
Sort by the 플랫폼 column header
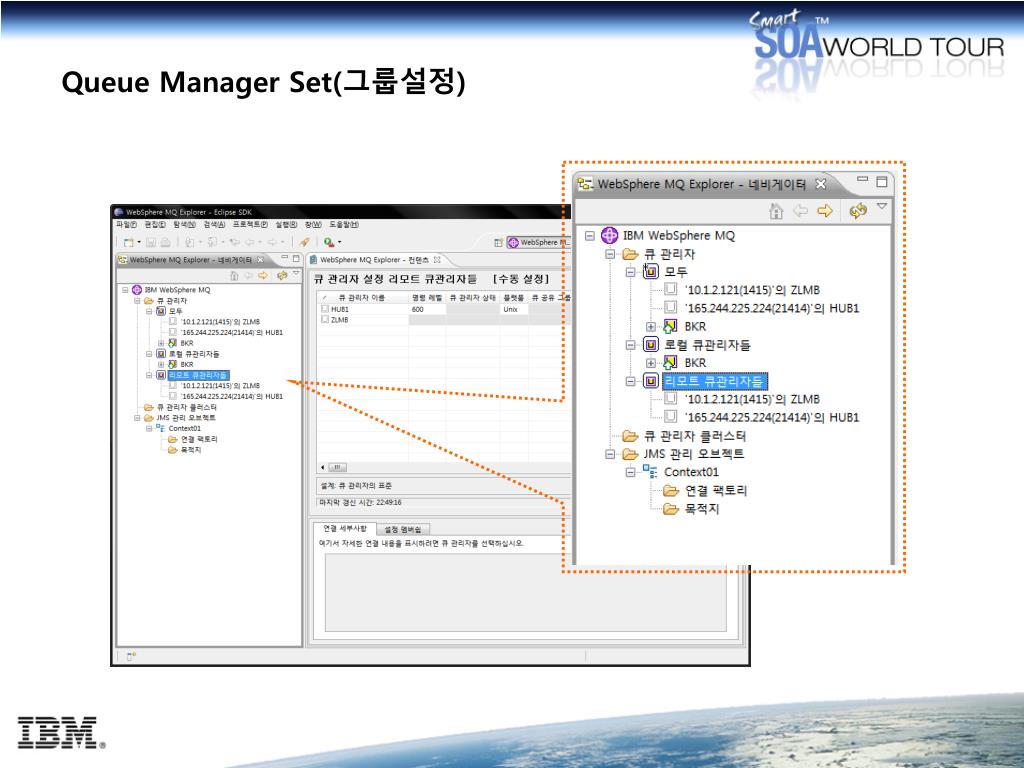tap(514, 298)
